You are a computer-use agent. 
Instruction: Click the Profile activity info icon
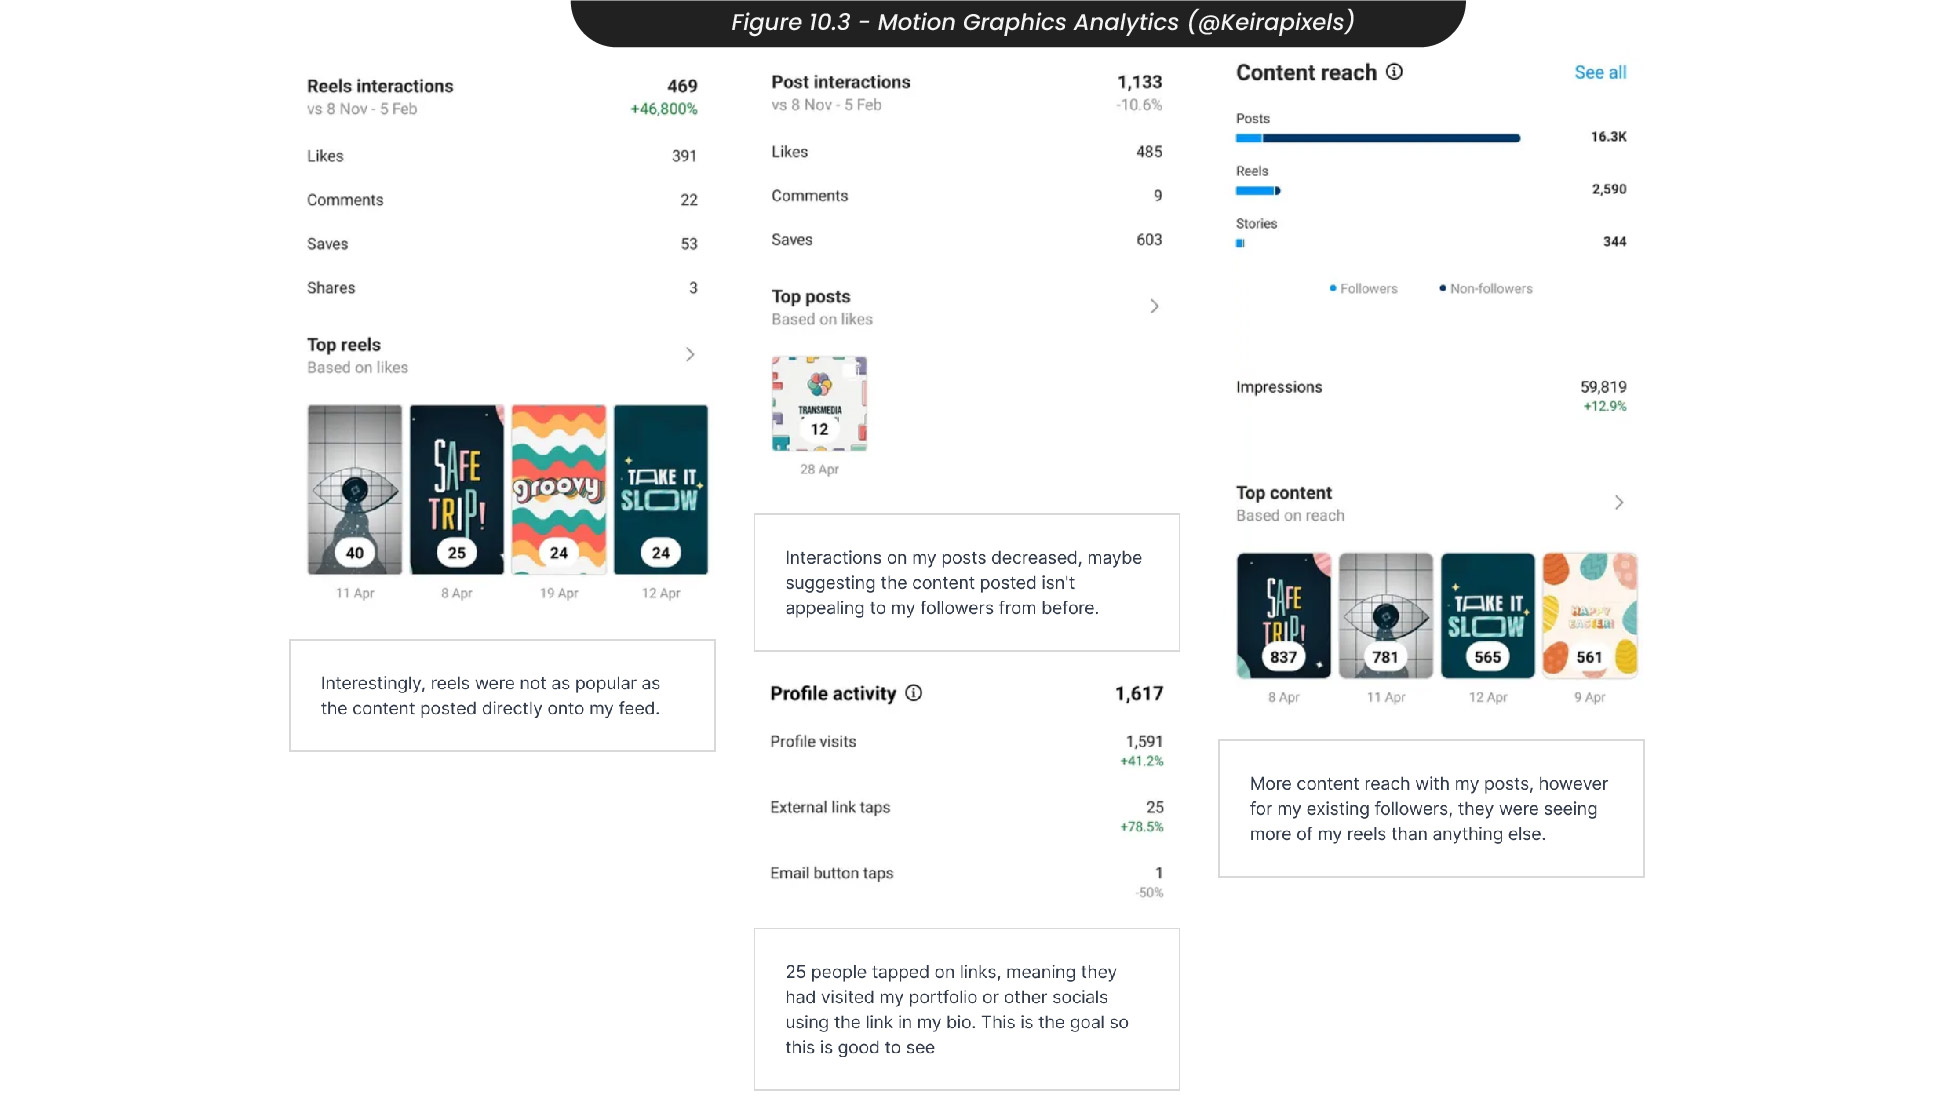click(x=913, y=693)
